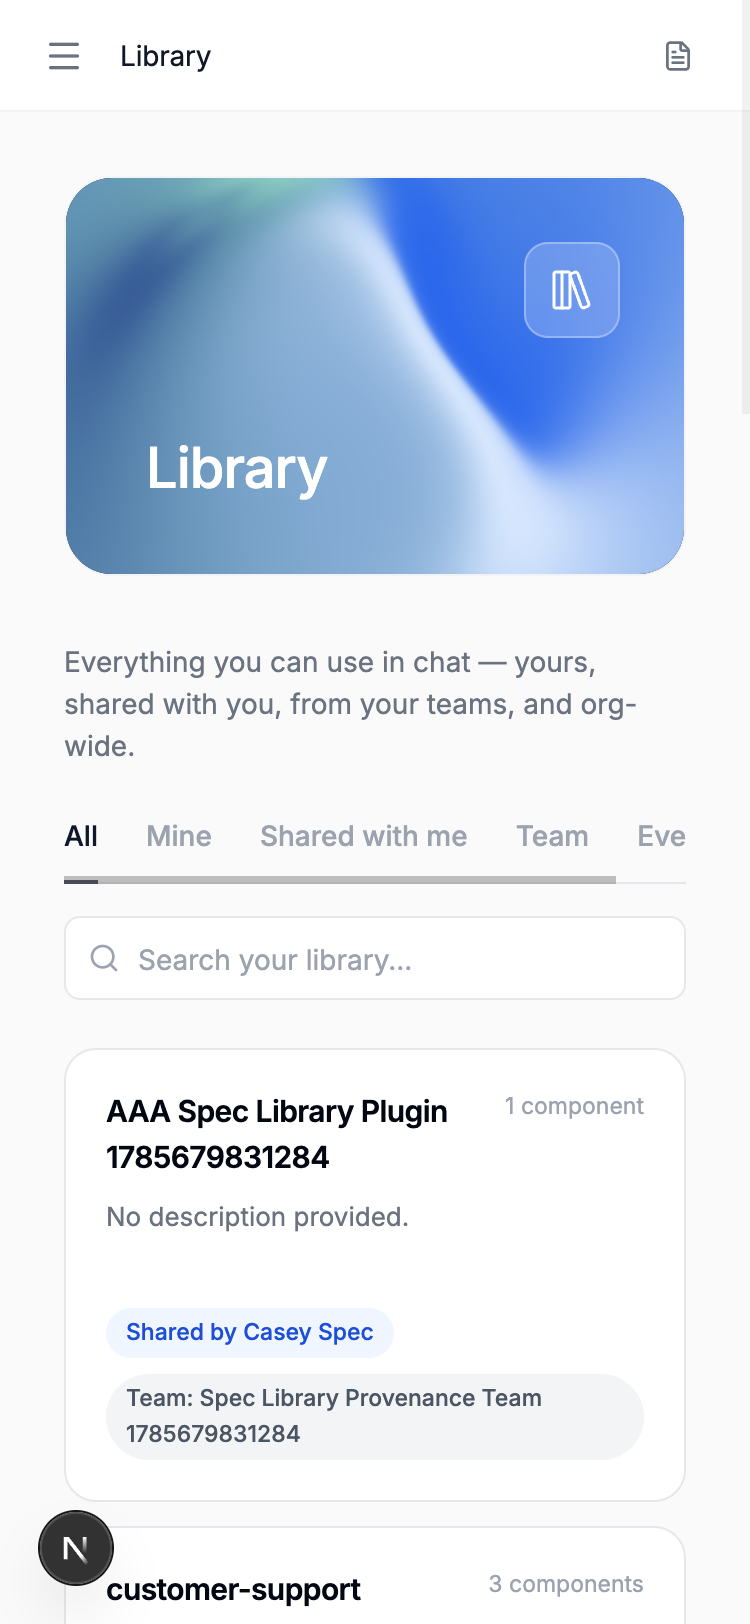Open the Next.js dev tools badge

(x=76, y=1548)
